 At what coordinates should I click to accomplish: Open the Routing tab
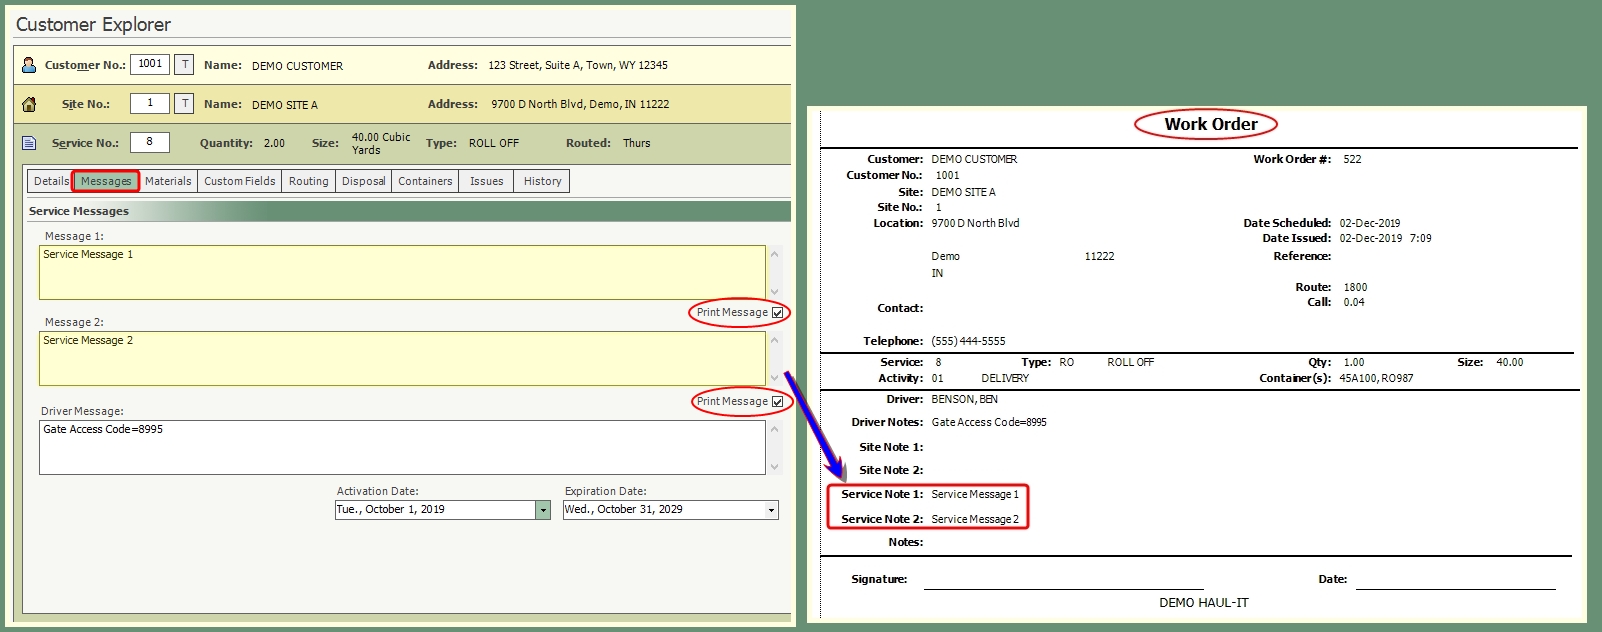308,181
